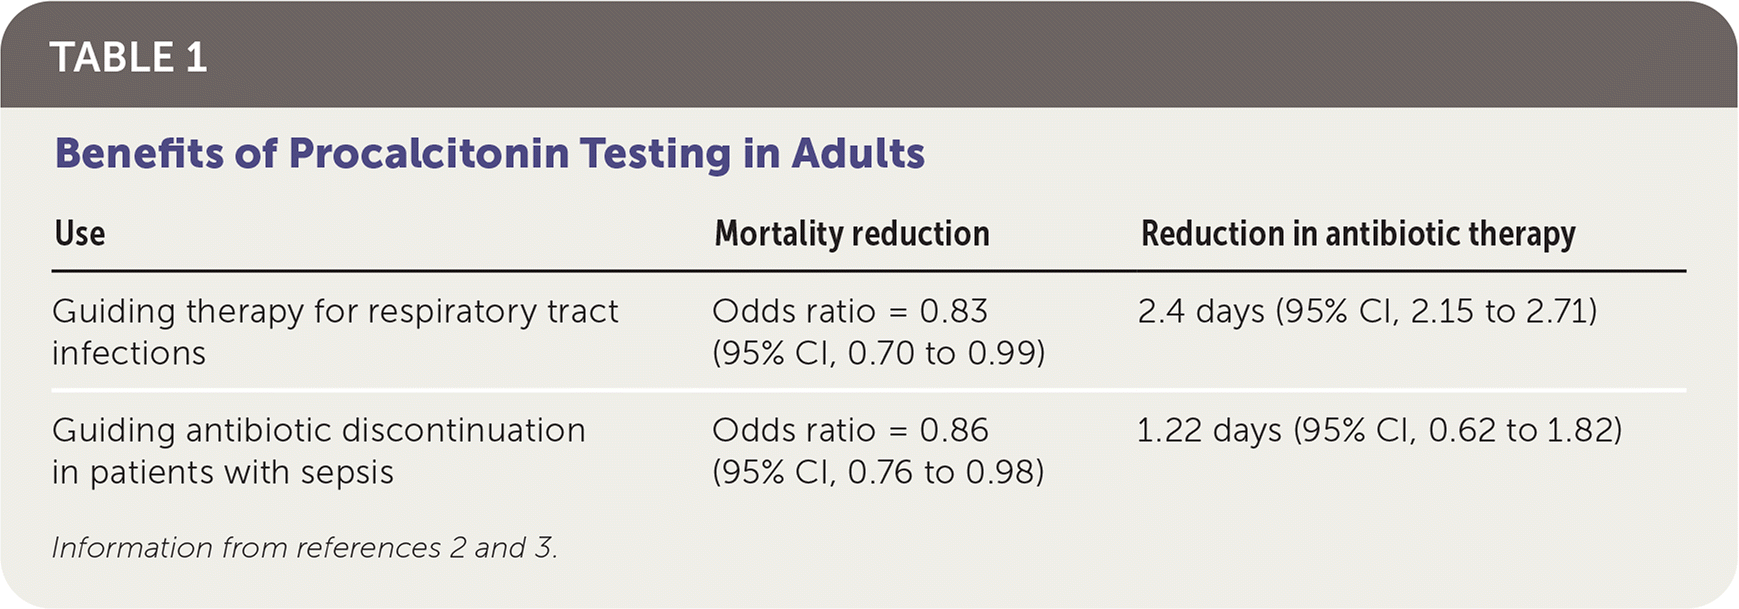The height and width of the screenshot is (609, 1739).
Task: Click the word "infections" in first row
Action: coord(129,354)
